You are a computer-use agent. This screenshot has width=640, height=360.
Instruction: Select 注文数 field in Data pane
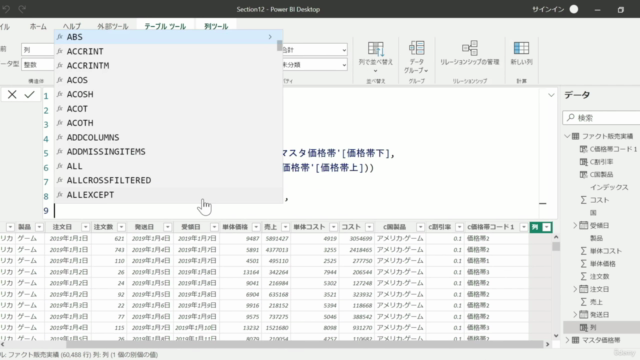595,276
